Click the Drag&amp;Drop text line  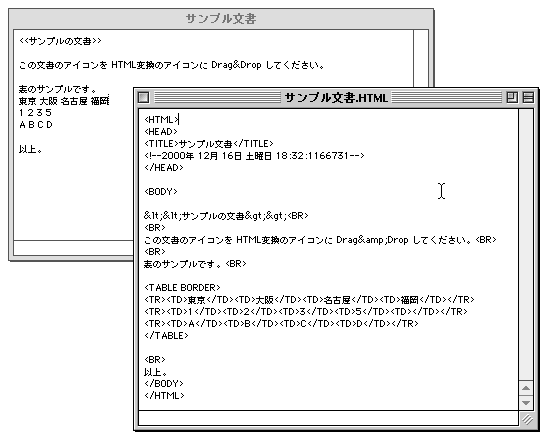[x=320, y=240]
